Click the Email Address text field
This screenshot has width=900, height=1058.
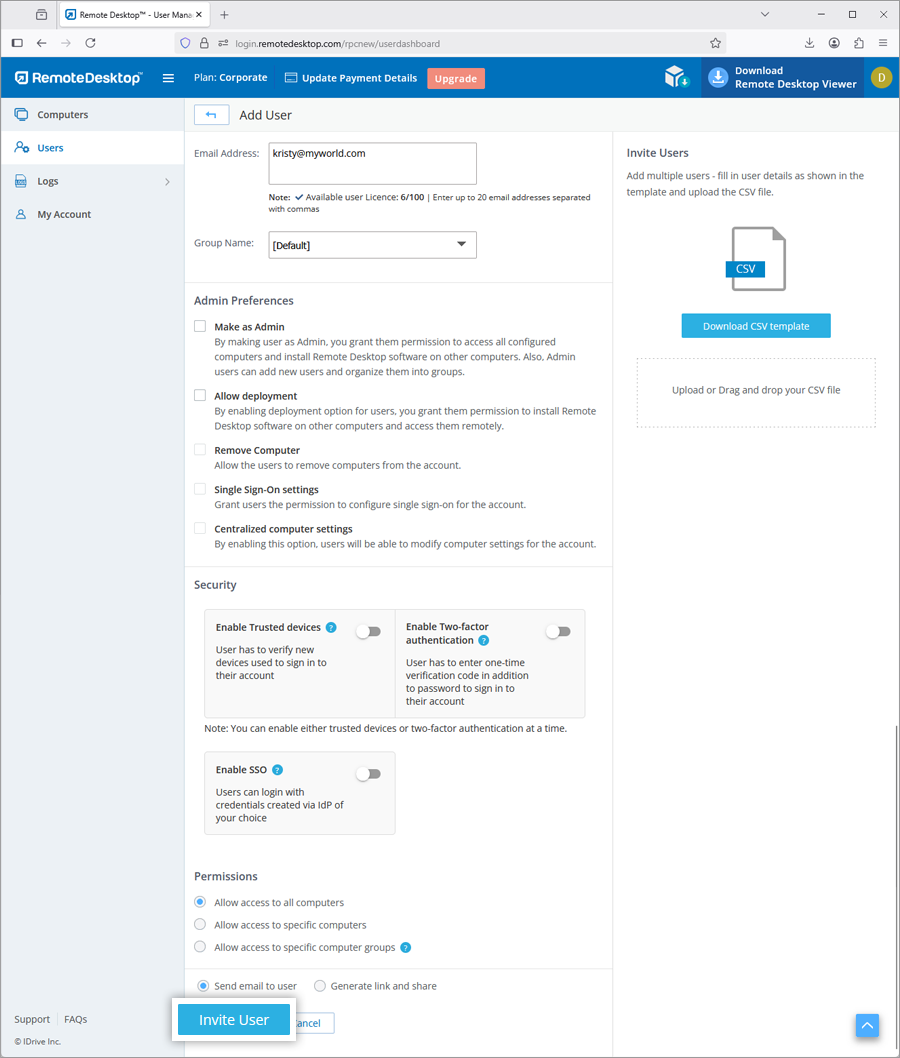point(372,164)
